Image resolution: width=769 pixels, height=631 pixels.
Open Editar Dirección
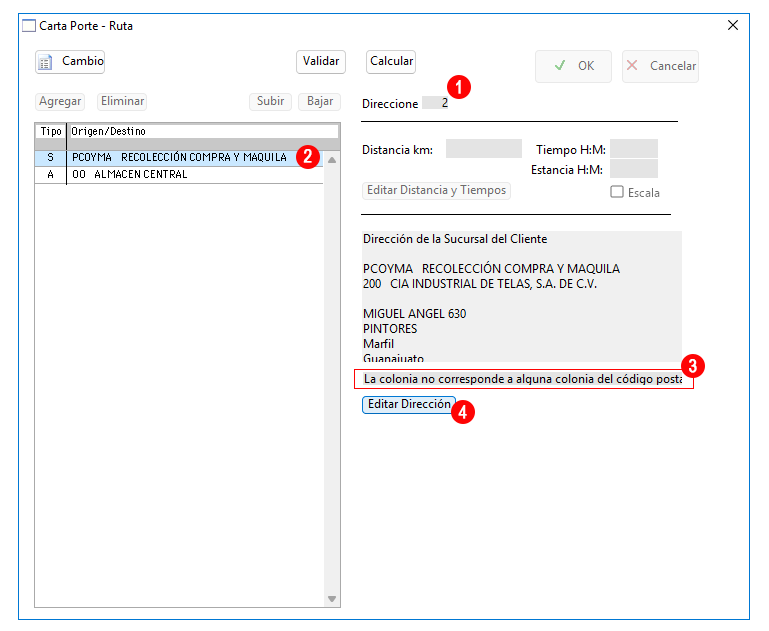click(409, 404)
